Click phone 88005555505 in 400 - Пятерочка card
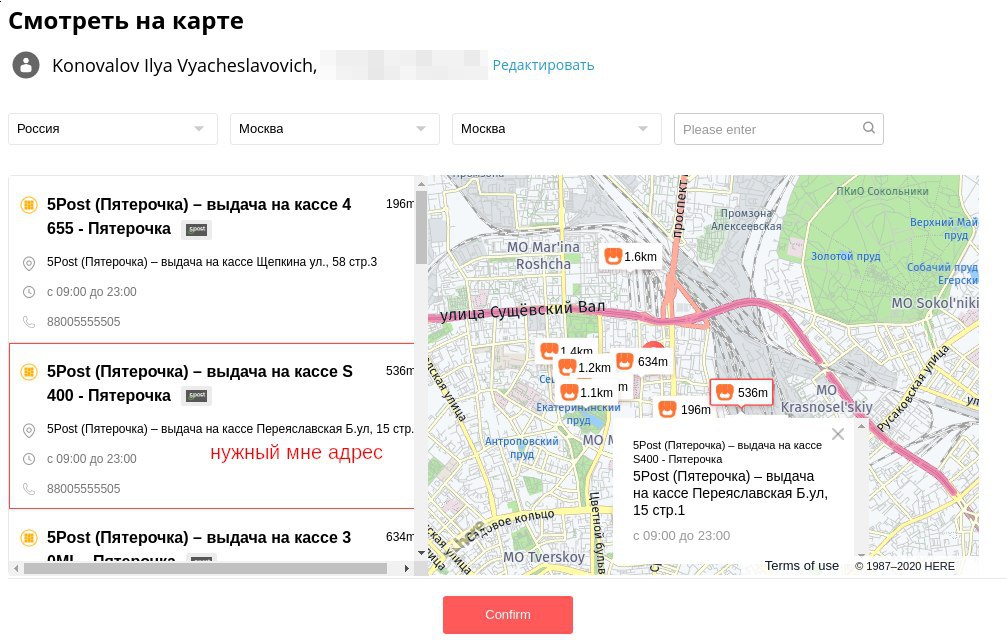 [x=83, y=489]
